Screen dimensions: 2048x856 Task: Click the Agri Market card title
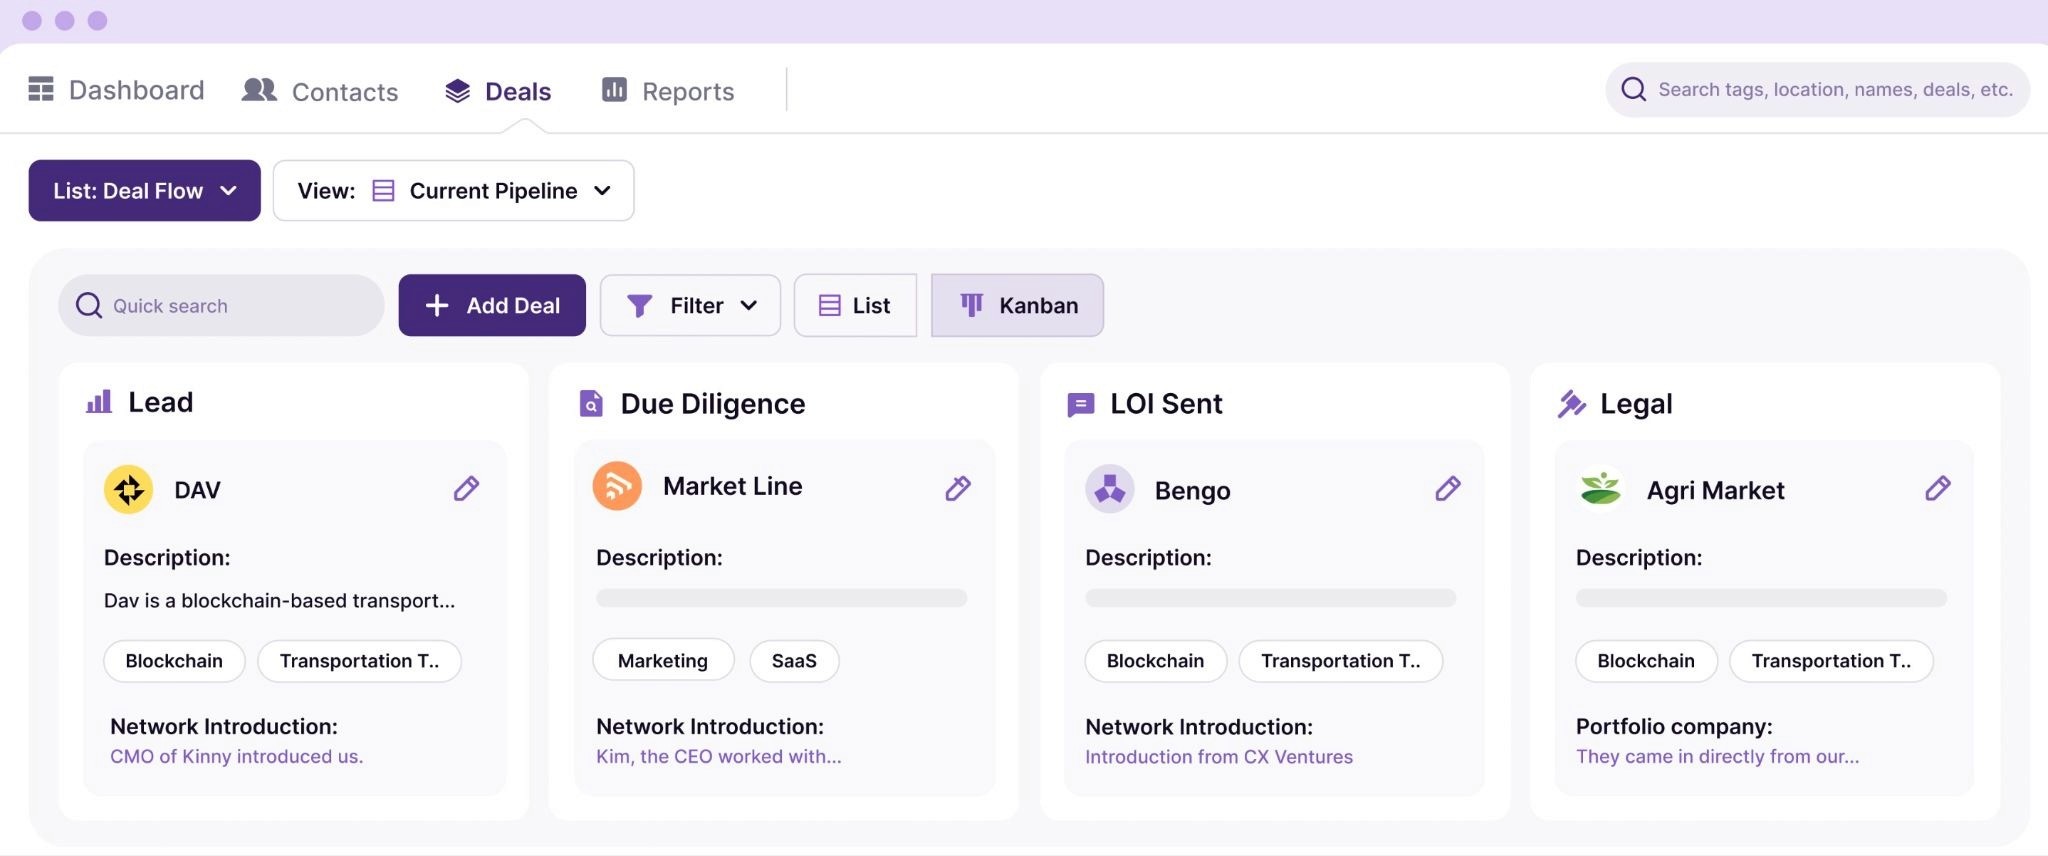coord(1715,491)
